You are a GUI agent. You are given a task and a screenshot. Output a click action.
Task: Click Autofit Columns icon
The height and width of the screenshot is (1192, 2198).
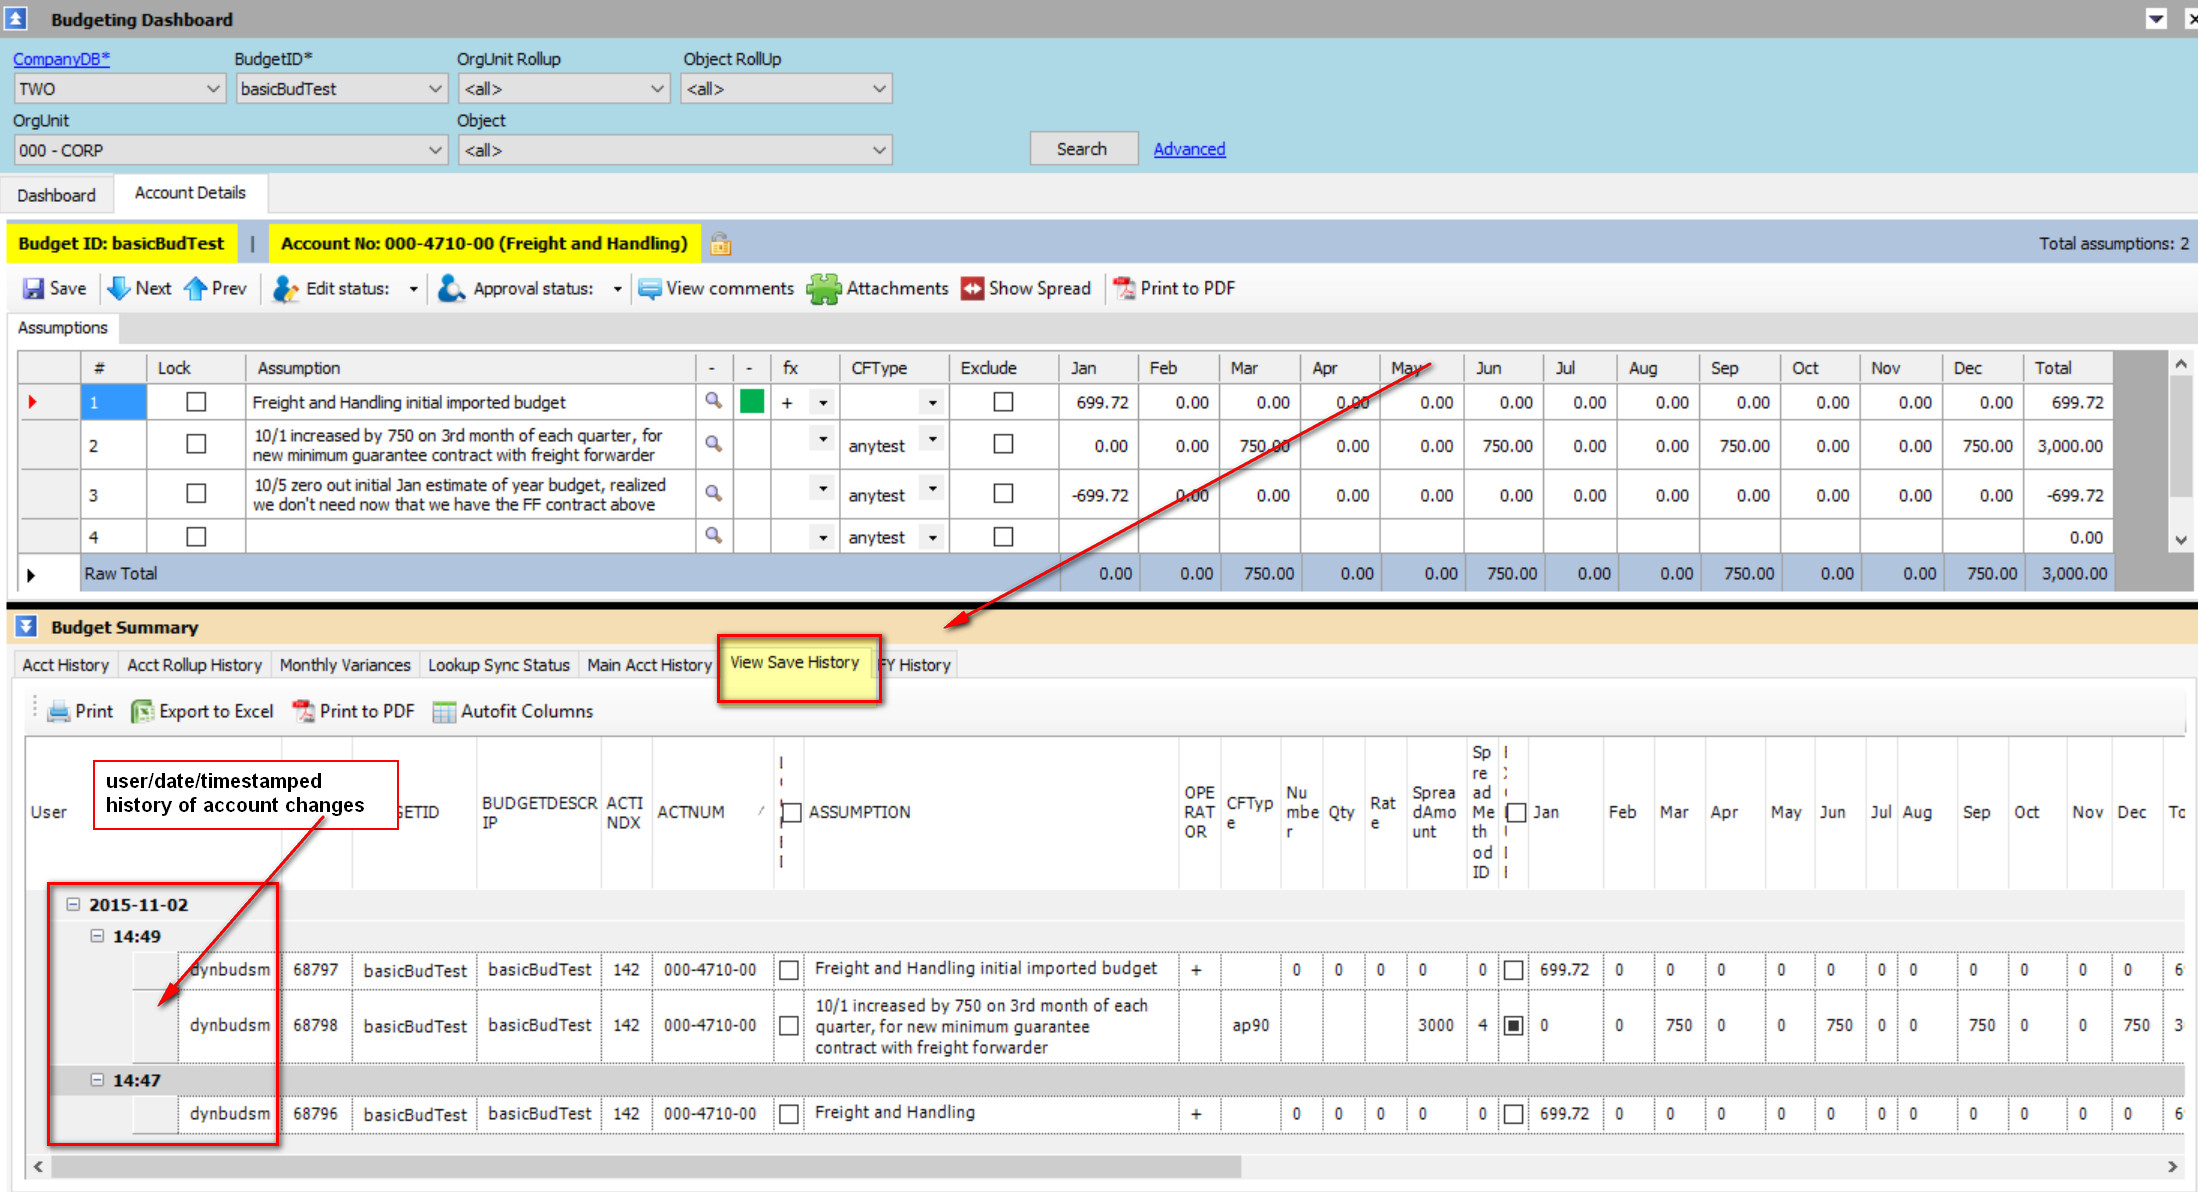coord(444,711)
